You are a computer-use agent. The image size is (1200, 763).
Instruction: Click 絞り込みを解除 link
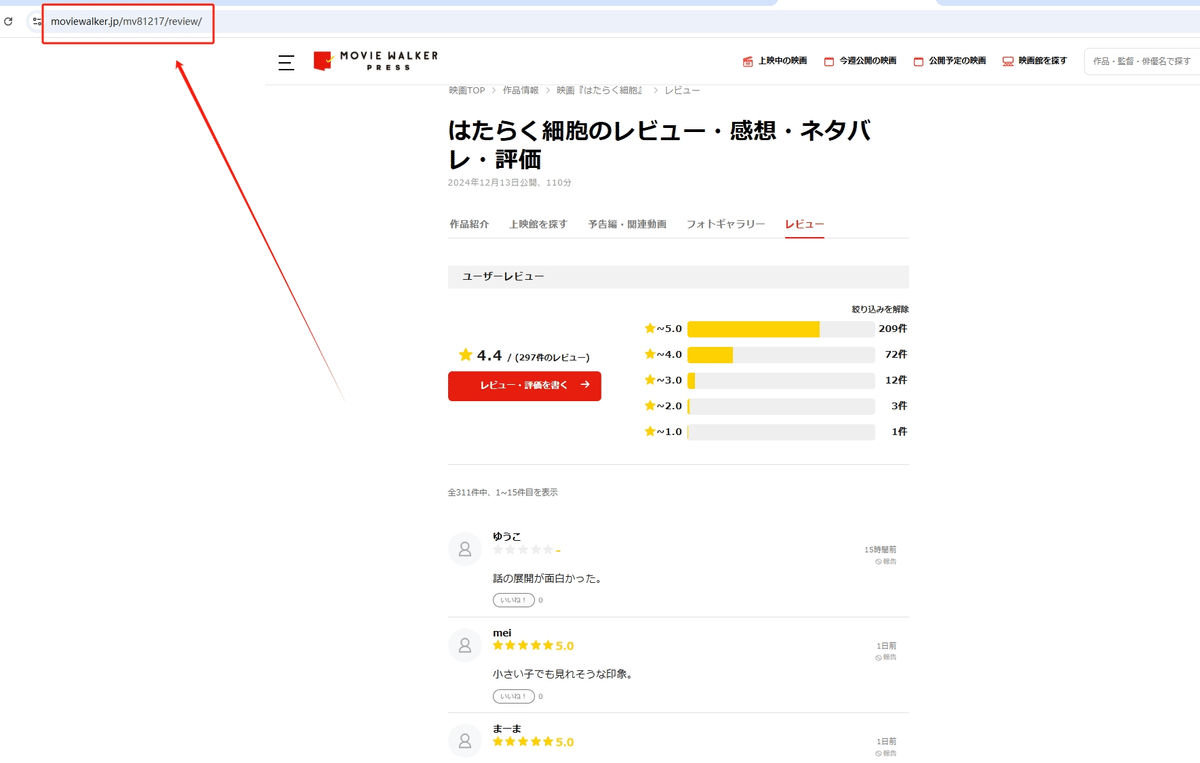pos(880,310)
